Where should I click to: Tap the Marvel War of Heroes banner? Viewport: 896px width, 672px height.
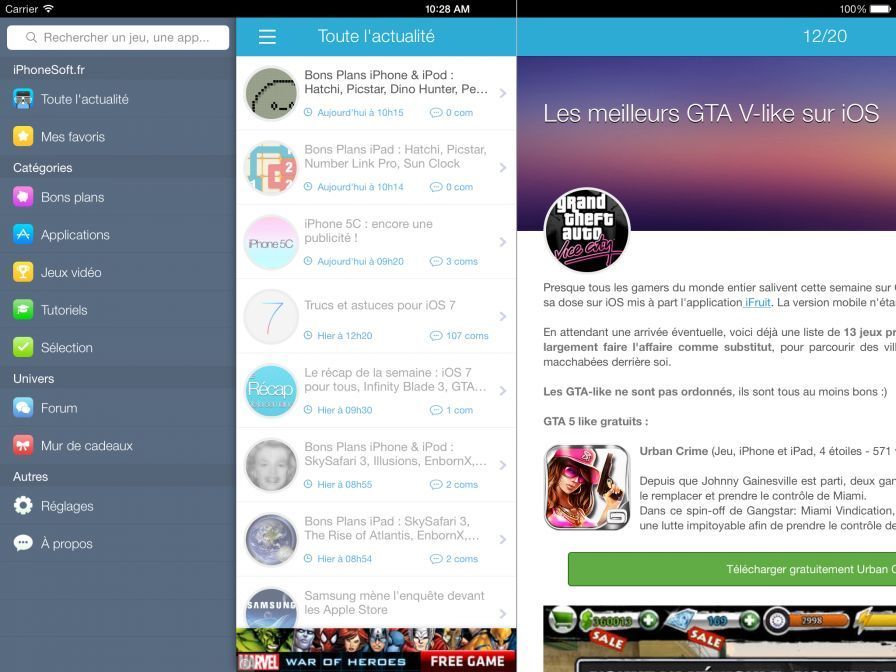376,650
